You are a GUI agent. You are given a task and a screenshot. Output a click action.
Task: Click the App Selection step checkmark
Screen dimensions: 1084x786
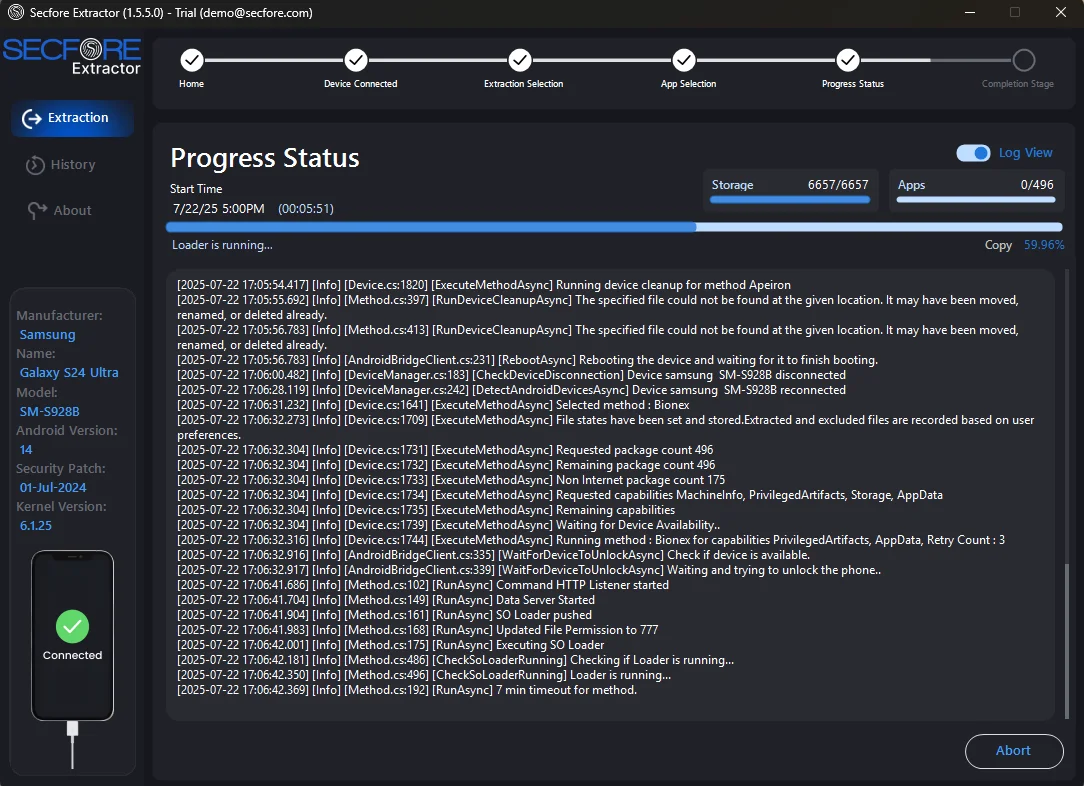click(x=684, y=60)
